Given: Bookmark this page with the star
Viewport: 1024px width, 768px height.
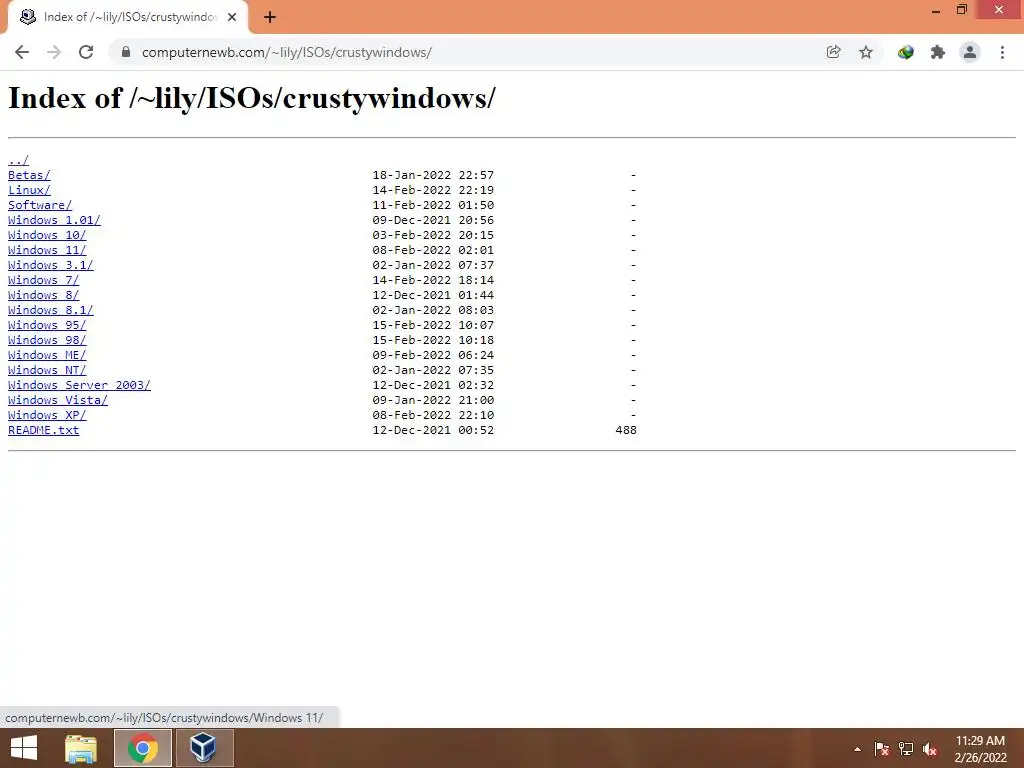Looking at the screenshot, I should click(x=866, y=52).
